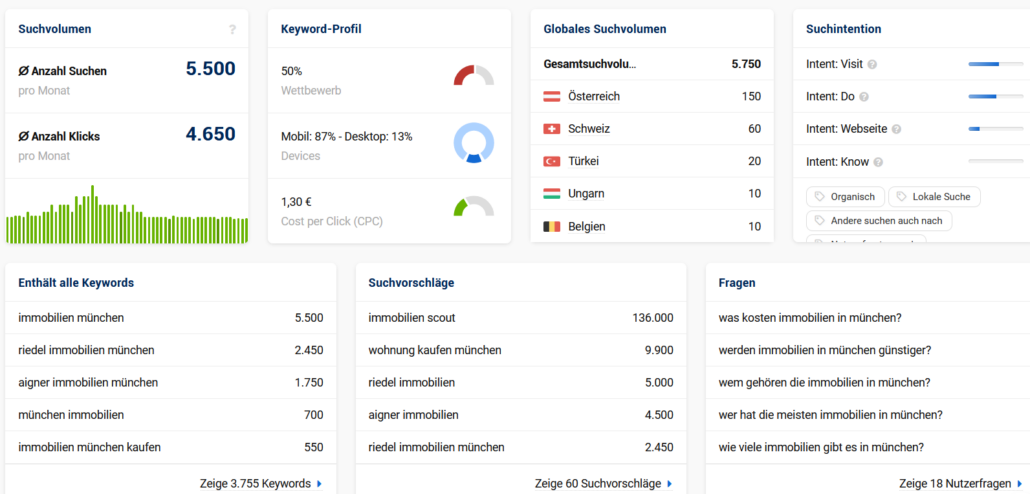This screenshot has height=494, width=1030.
Task: Click the Cost per Click green gauge
Action: point(474,206)
